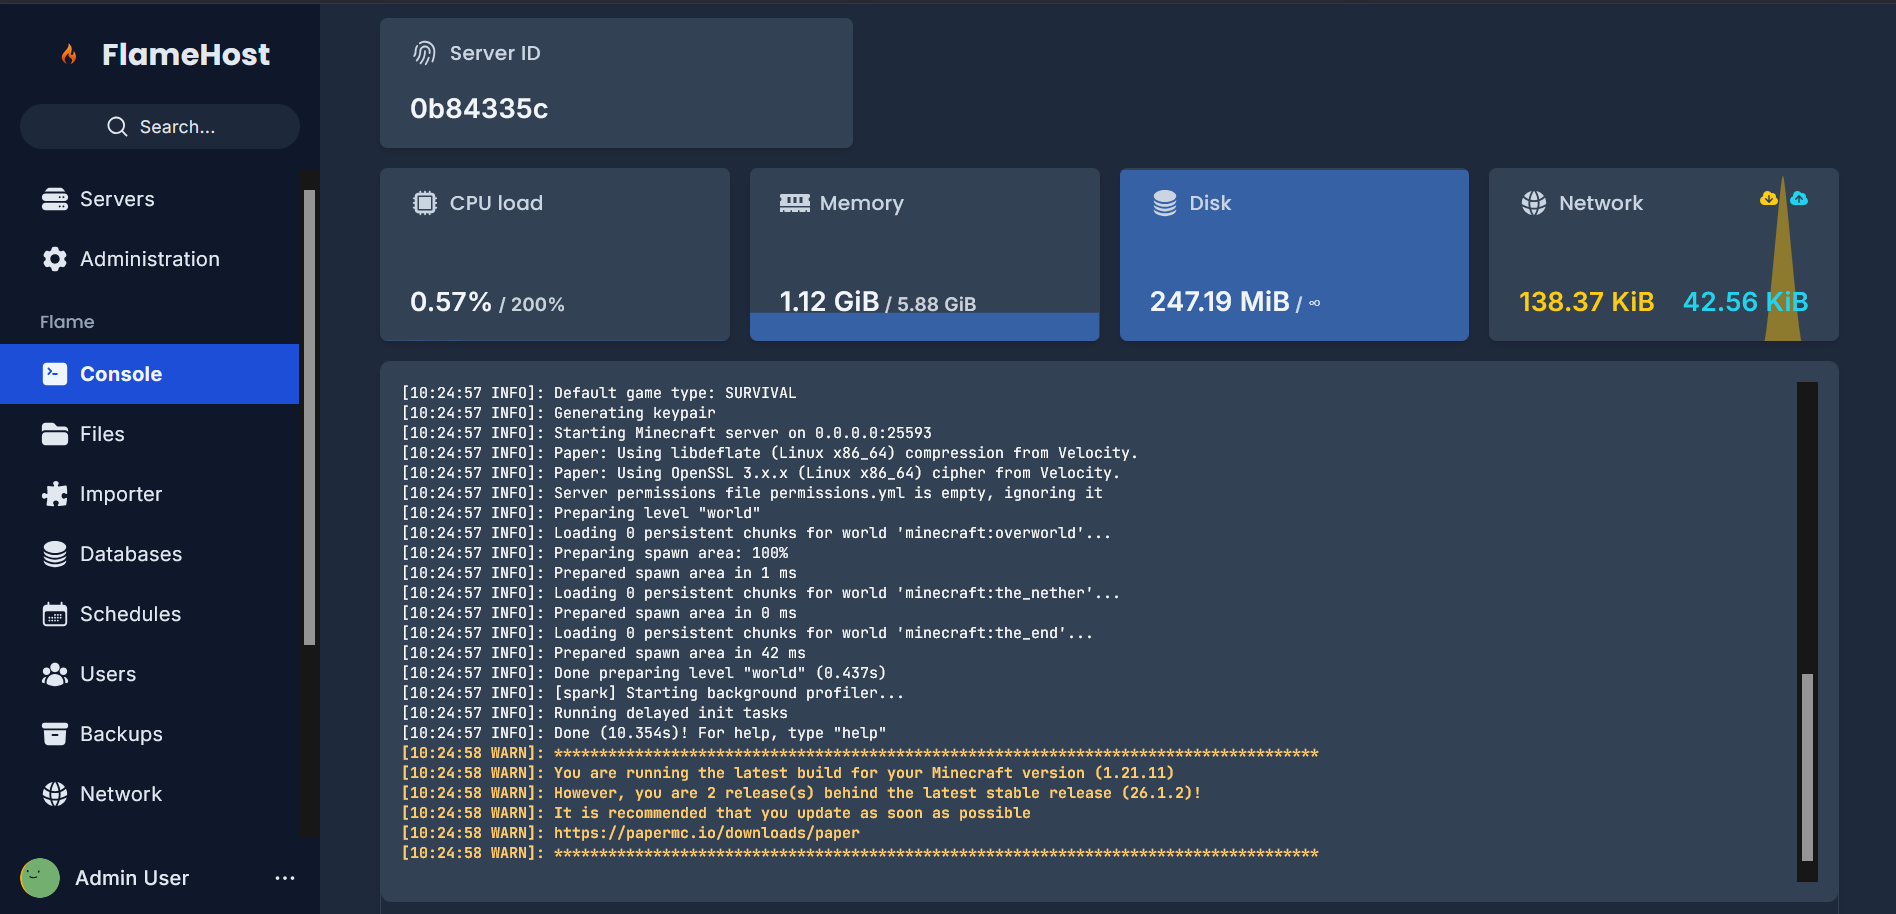Click the Servers stack icon
The height and width of the screenshot is (914, 1896).
55,199
